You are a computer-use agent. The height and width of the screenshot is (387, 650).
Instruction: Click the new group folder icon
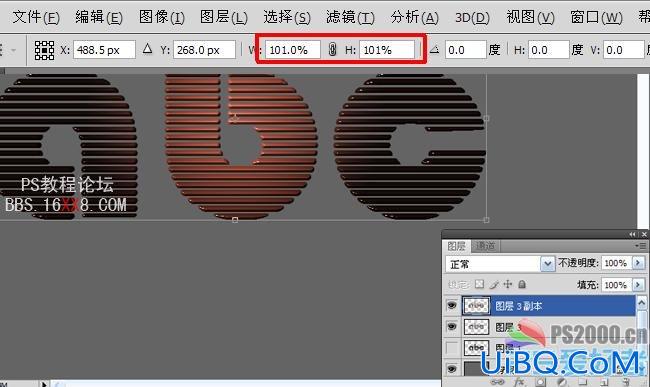click(x=583, y=382)
